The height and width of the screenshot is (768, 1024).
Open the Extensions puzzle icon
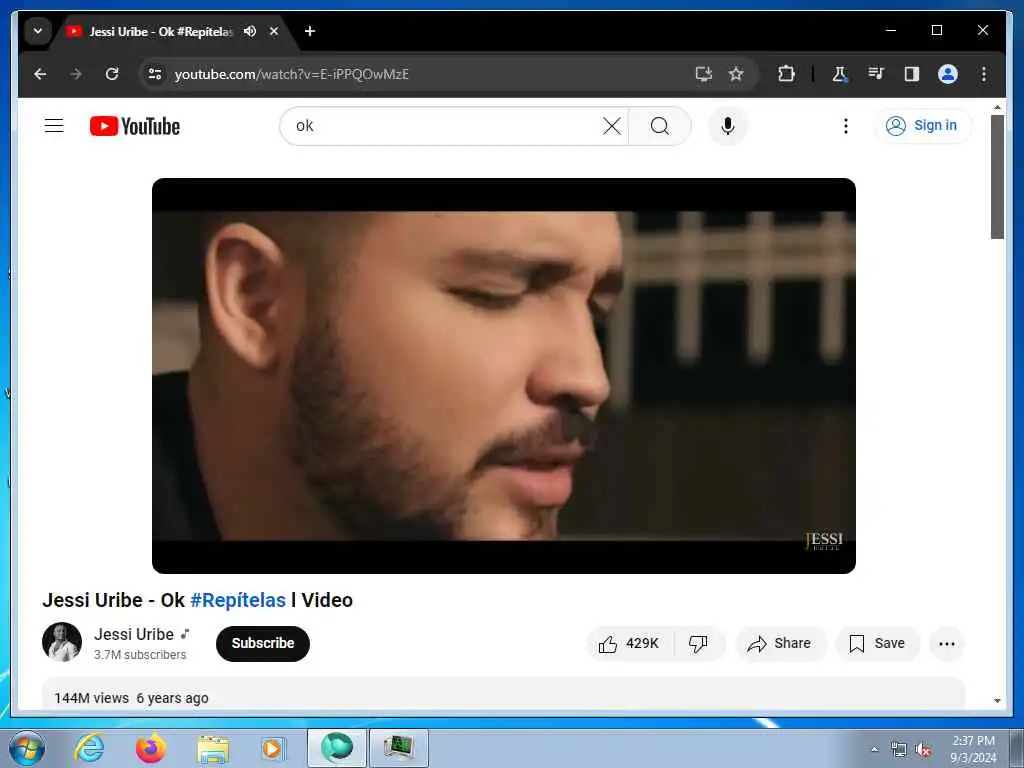pyautogui.click(x=786, y=74)
